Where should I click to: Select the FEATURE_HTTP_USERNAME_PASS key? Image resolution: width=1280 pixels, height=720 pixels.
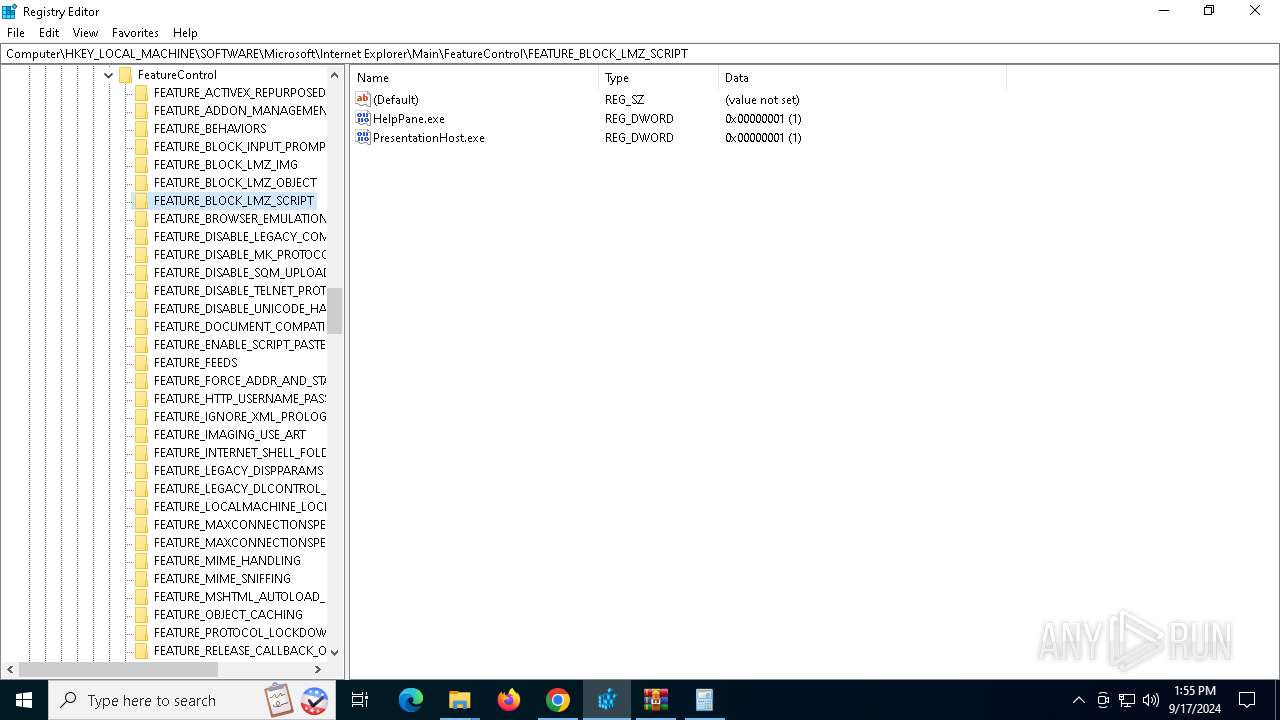(240, 399)
